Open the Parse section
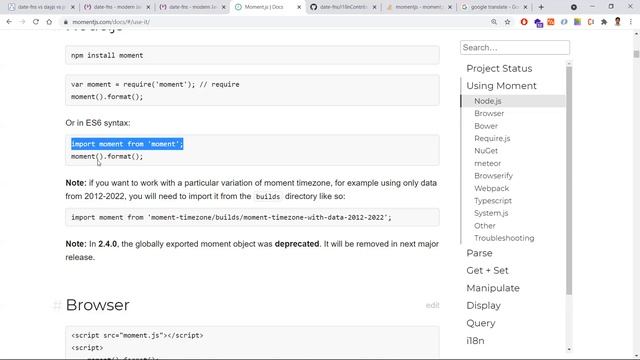 479,253
